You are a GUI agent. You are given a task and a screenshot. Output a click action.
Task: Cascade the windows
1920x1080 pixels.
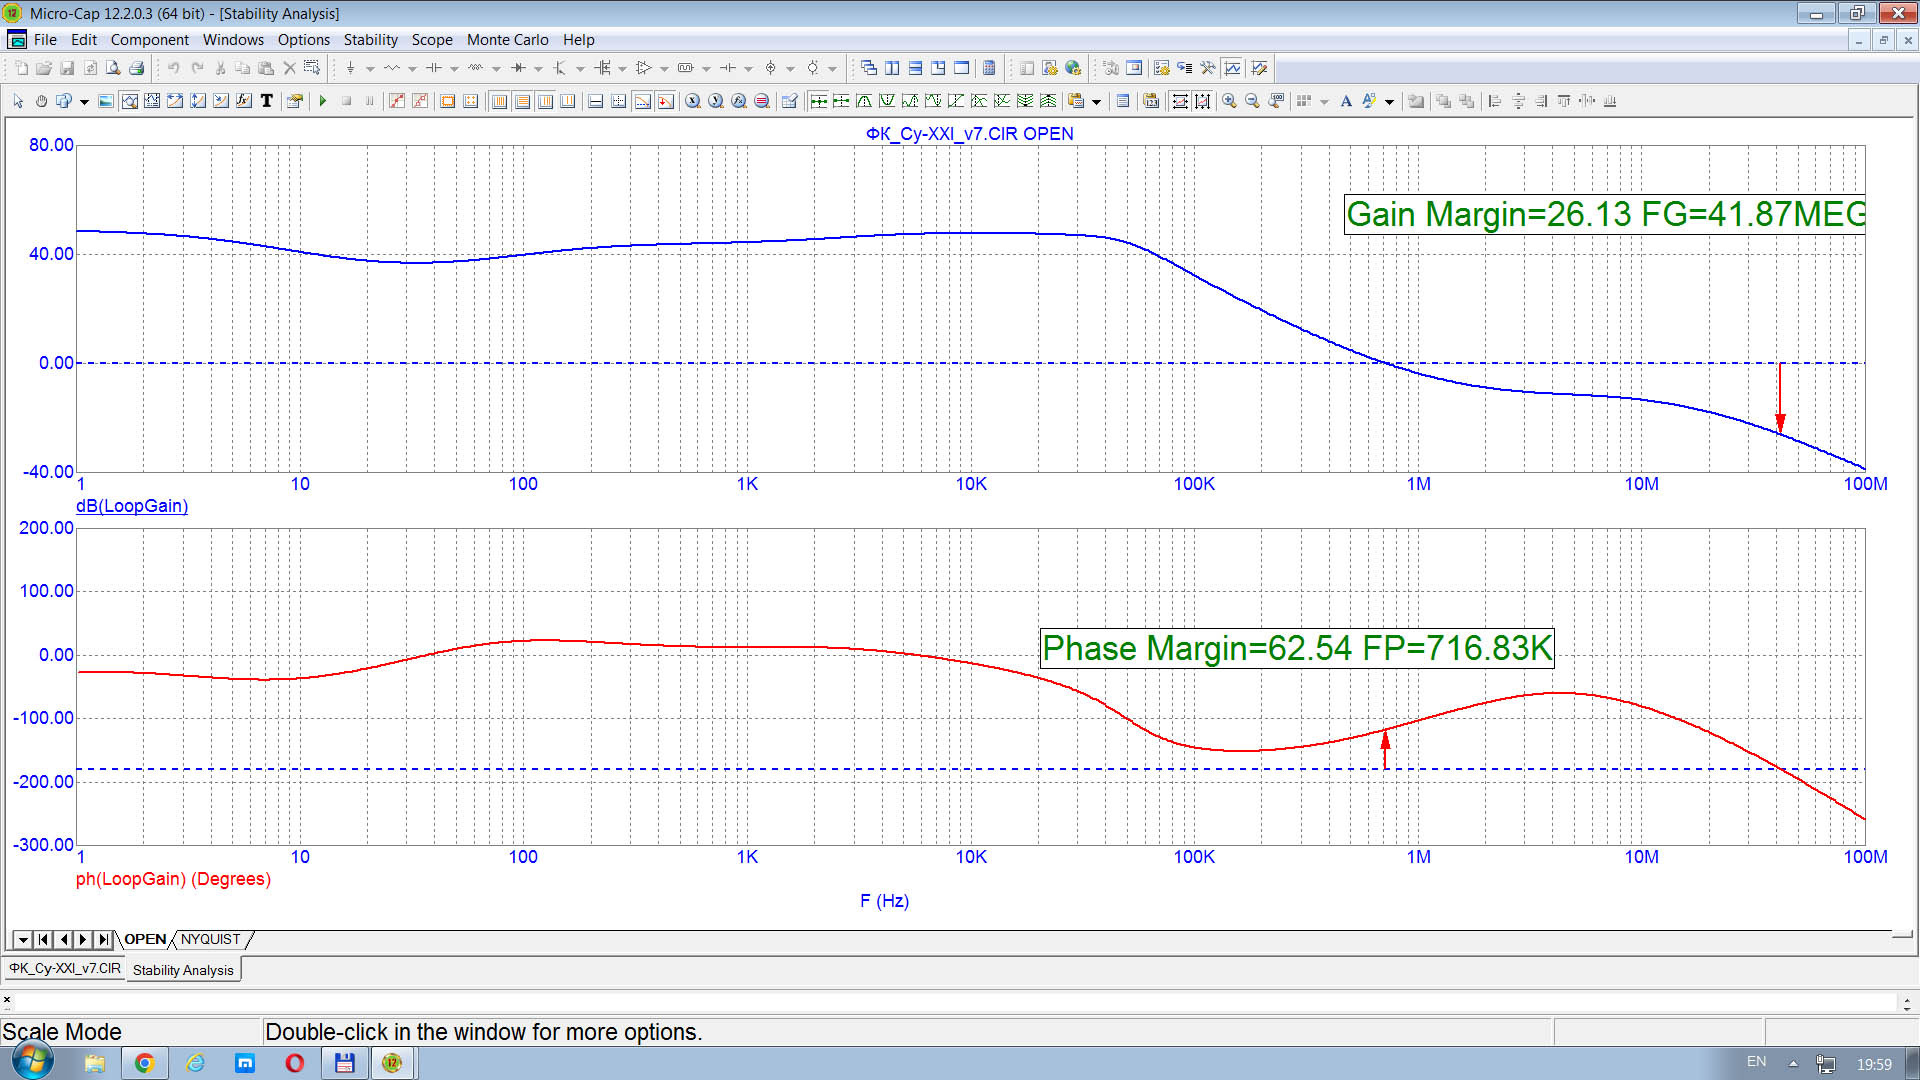(868, 68)
